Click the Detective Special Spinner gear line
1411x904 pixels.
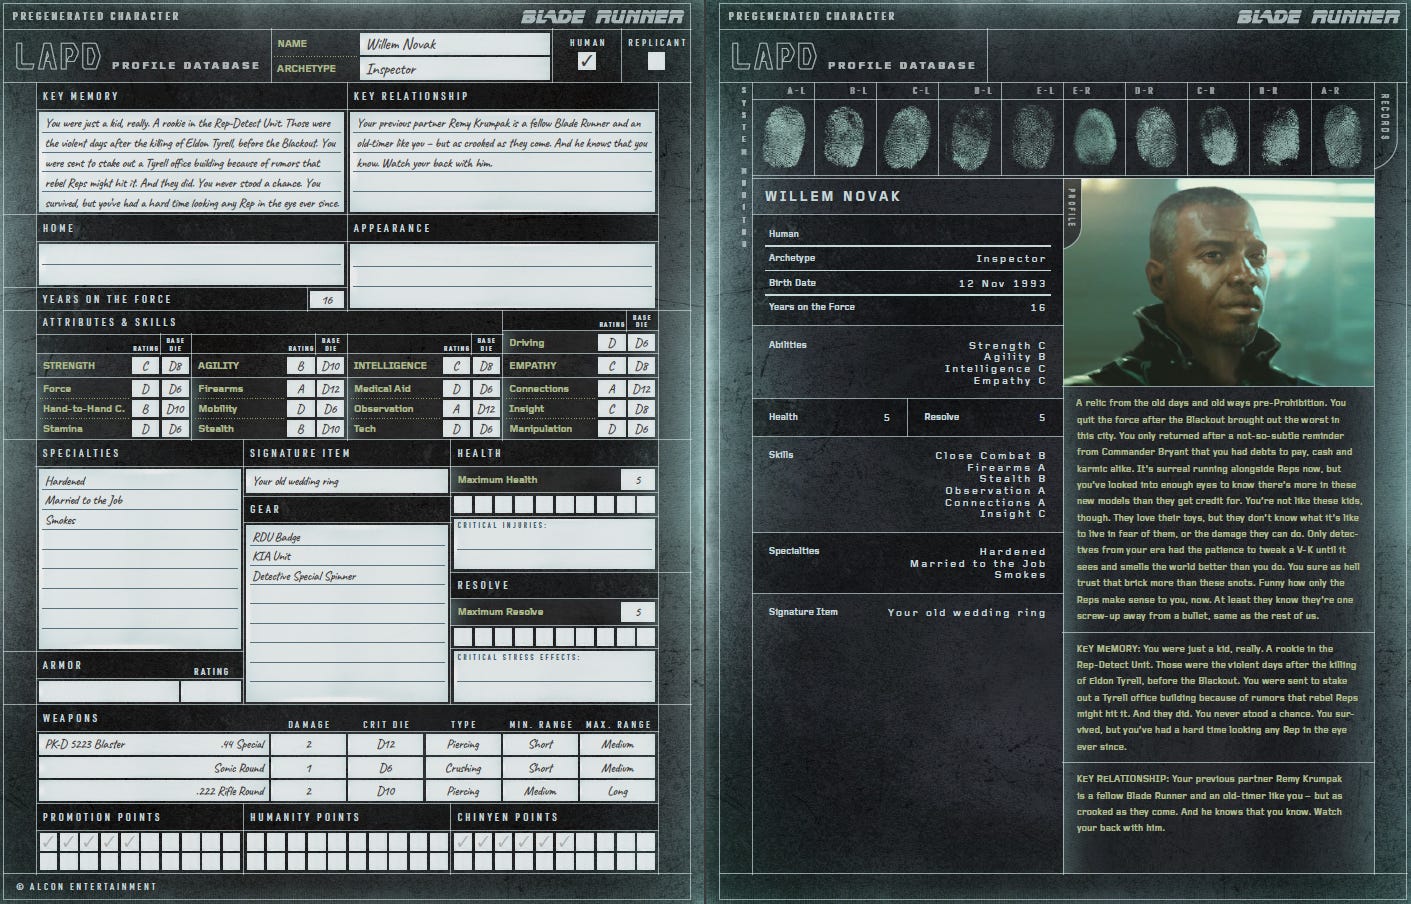pyautogui.click(x=347, y=576)
